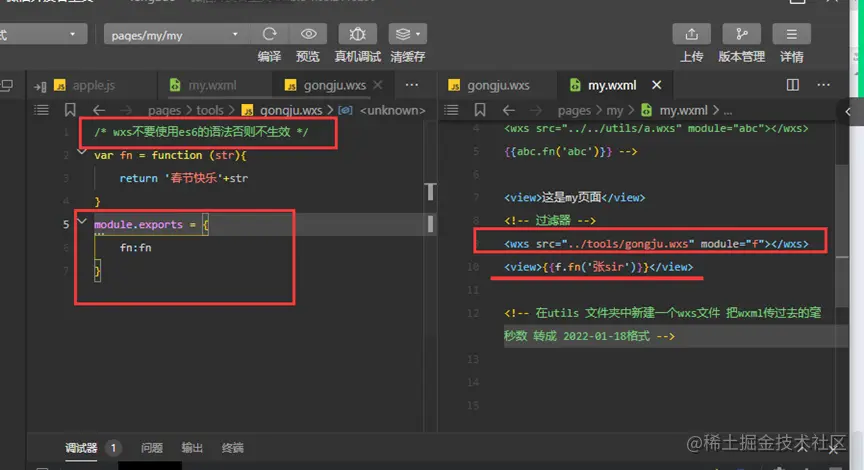The image size is (864, 470).
Task: Click the debugger badge showing 1
Action: (x=113, y=448)
